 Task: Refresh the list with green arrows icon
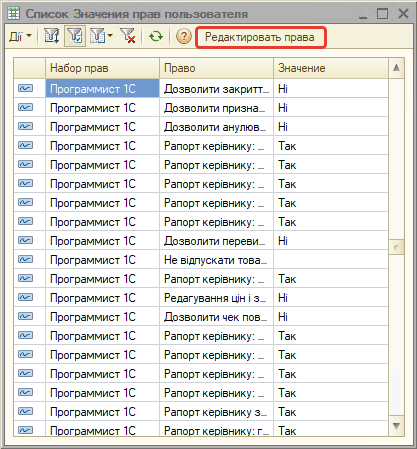point(156,36)
